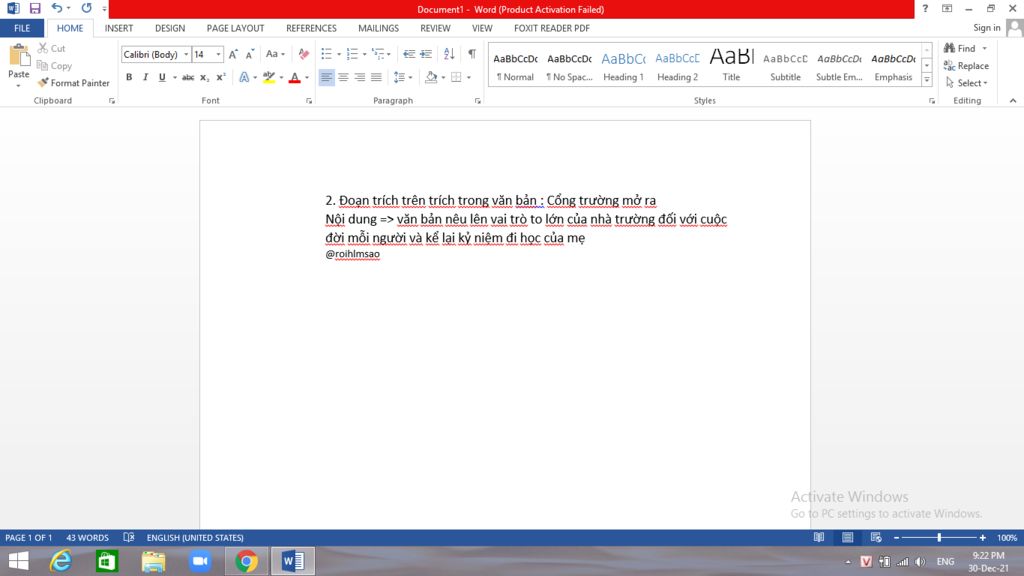The image size is (1024, 576).
Task: Switch to Read Mode view
Action: pyautogui.click(x=819, y=537)
